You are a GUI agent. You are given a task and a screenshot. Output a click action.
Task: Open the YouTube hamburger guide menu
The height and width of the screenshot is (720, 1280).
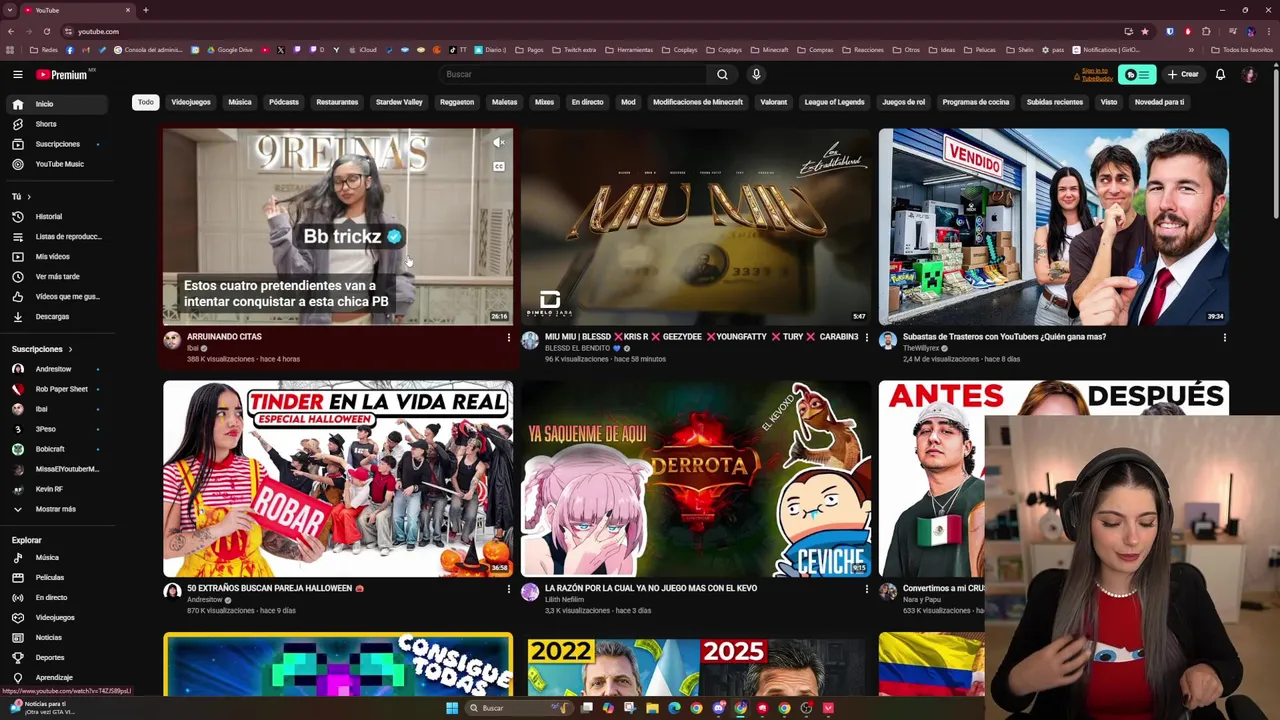coord(17,74)
